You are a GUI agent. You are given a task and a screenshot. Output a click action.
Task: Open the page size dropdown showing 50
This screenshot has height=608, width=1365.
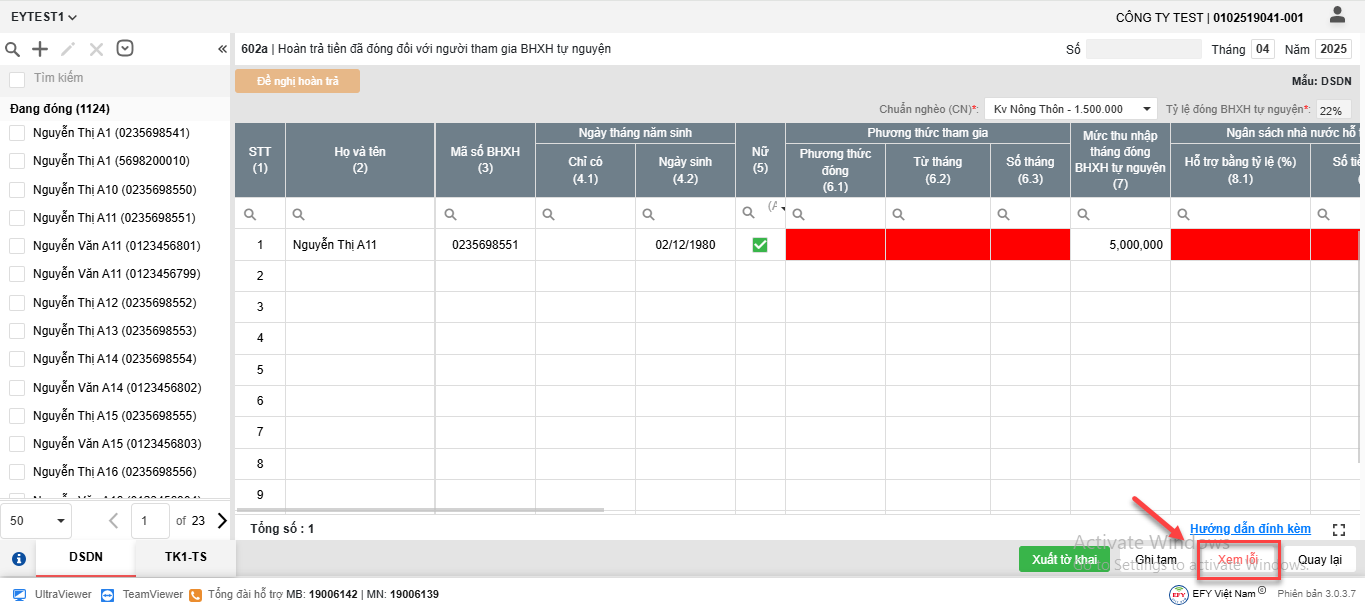click(x=36, y=521)
